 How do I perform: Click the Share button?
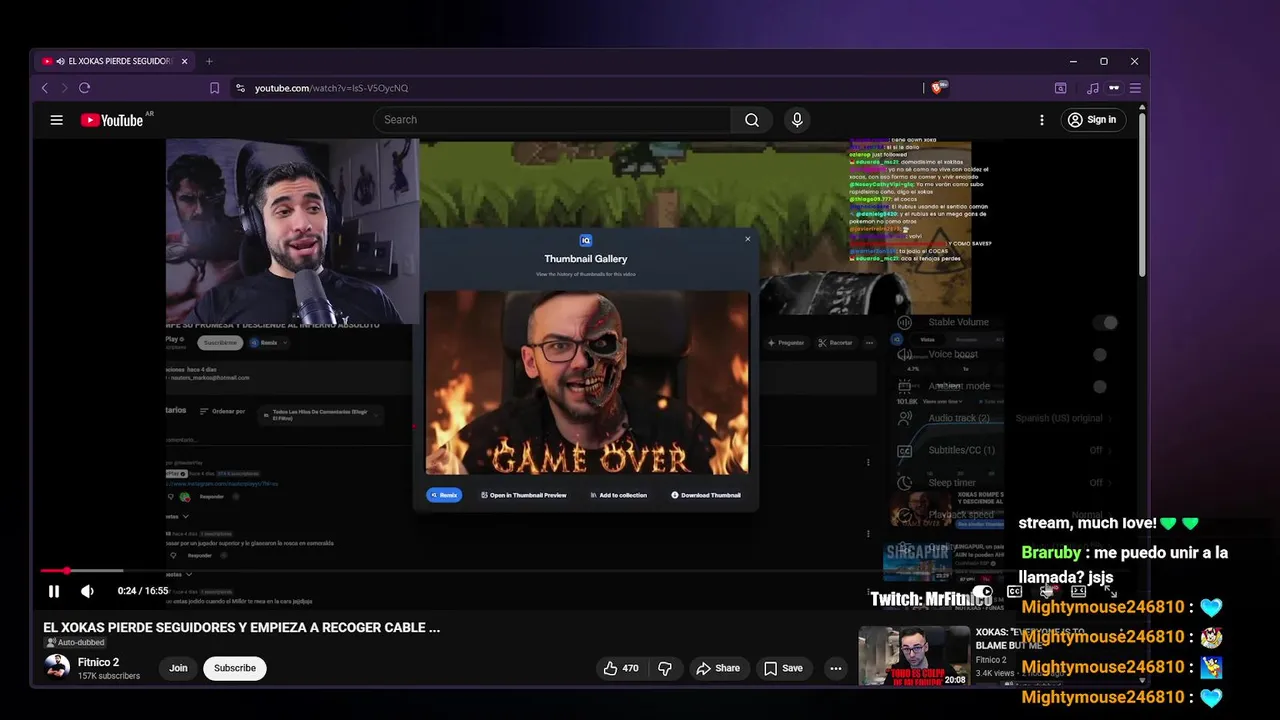point(718,668)
